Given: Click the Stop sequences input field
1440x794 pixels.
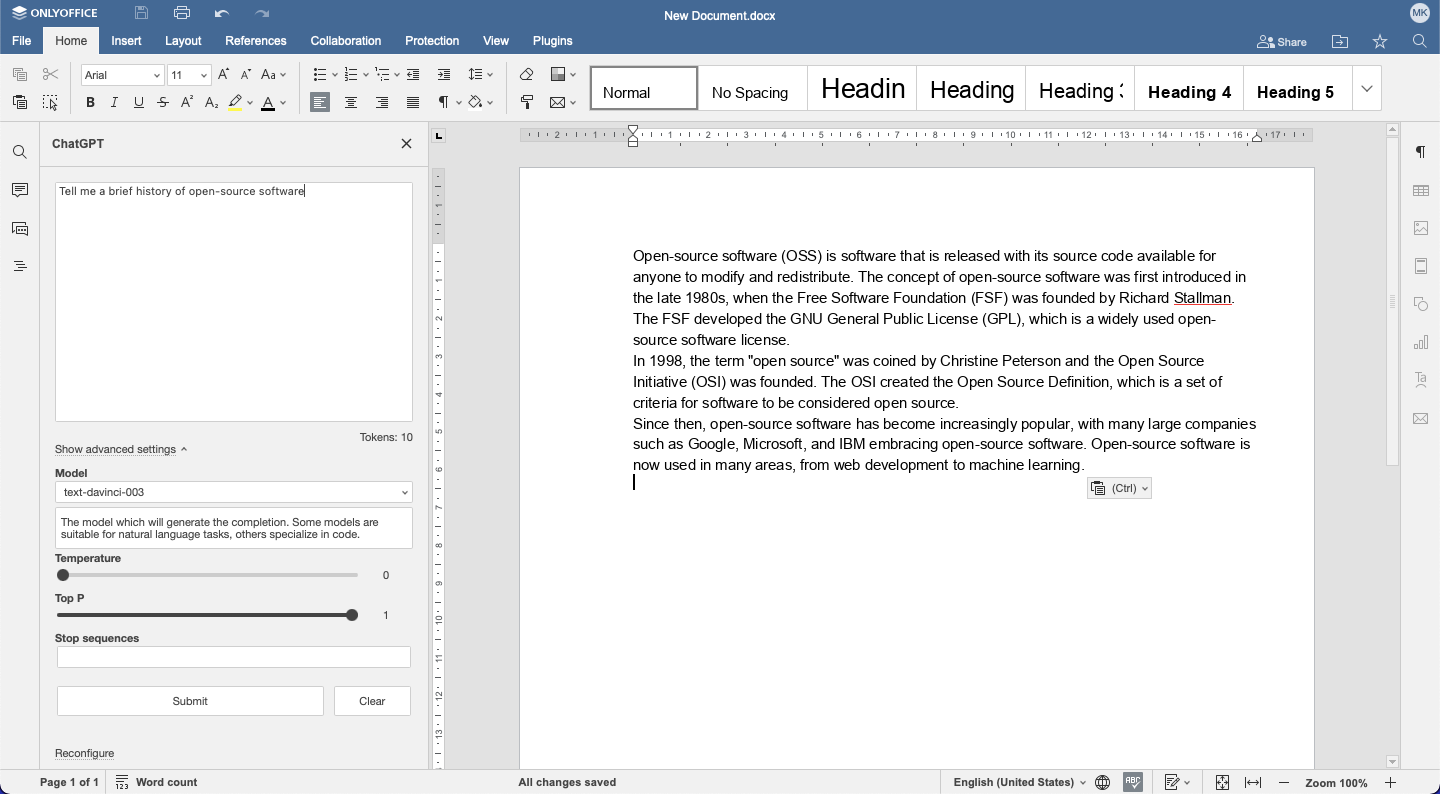Looking at the screenshot, I should pos(233,657).
